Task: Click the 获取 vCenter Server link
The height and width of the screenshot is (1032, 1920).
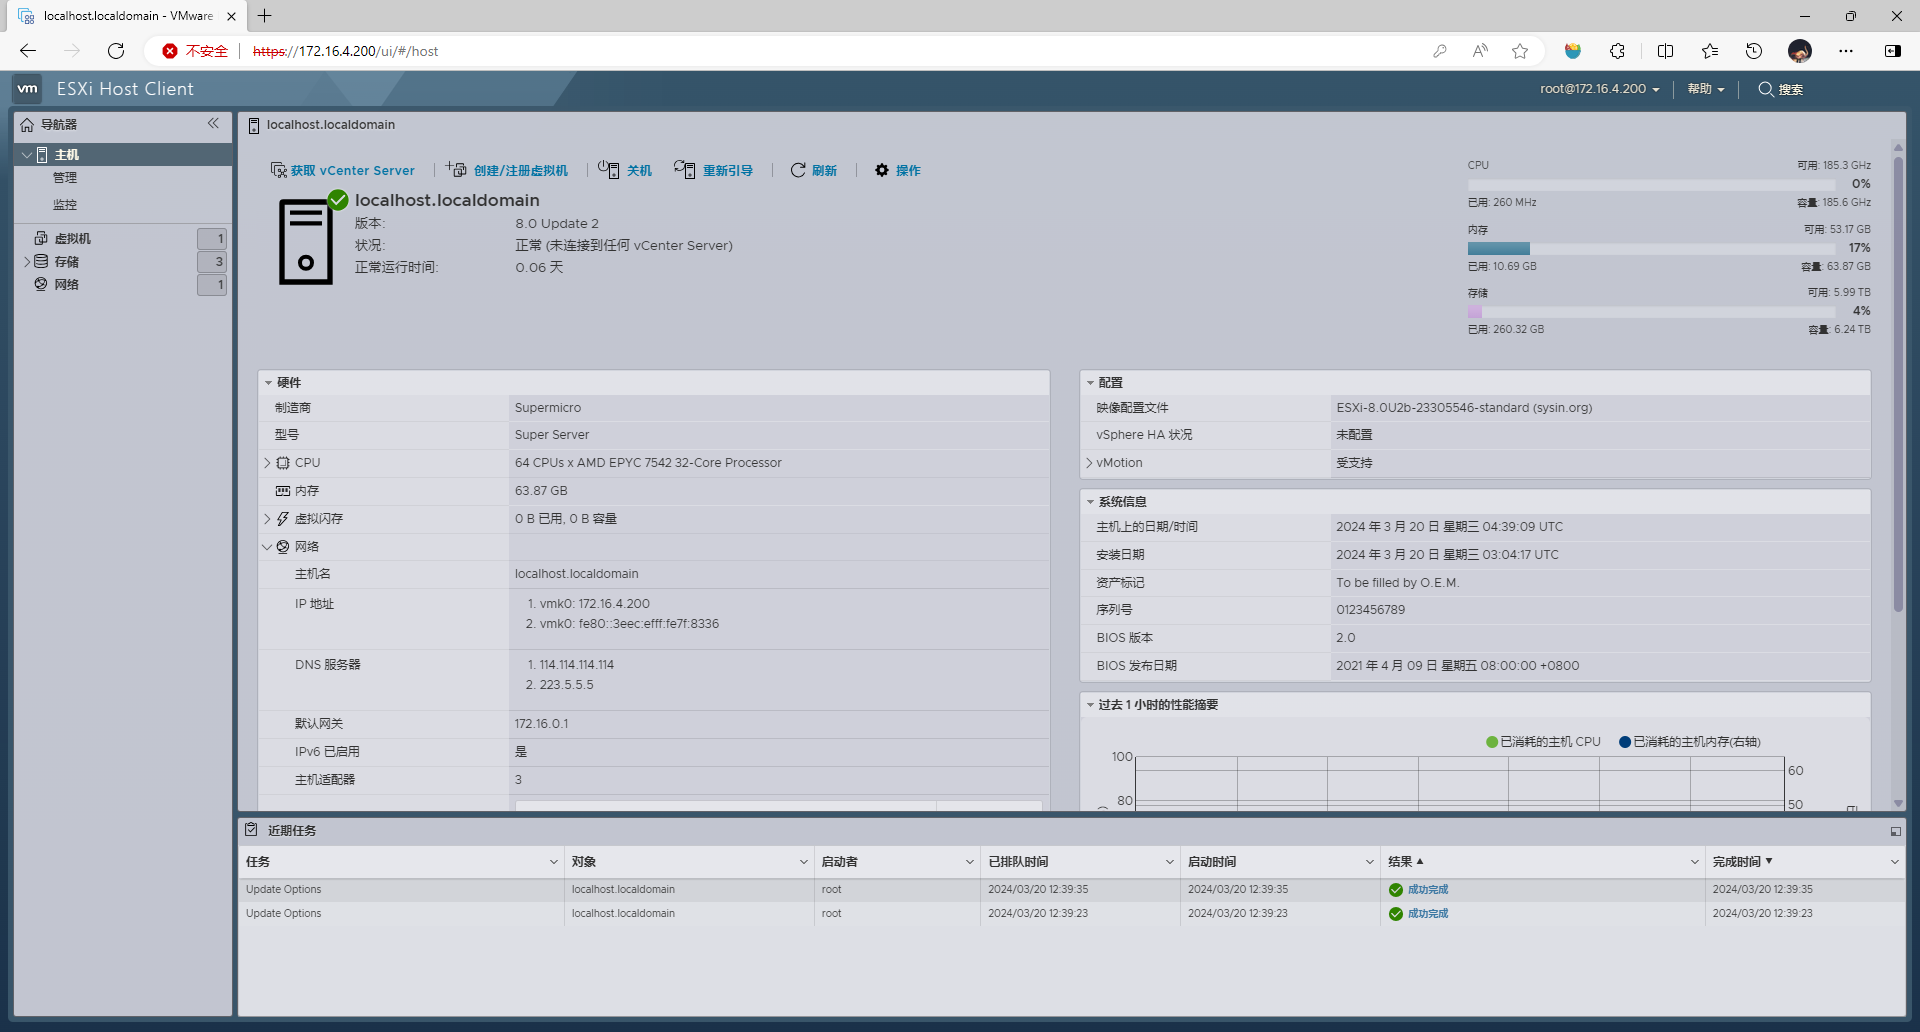Action: click(x=353, y=171)
